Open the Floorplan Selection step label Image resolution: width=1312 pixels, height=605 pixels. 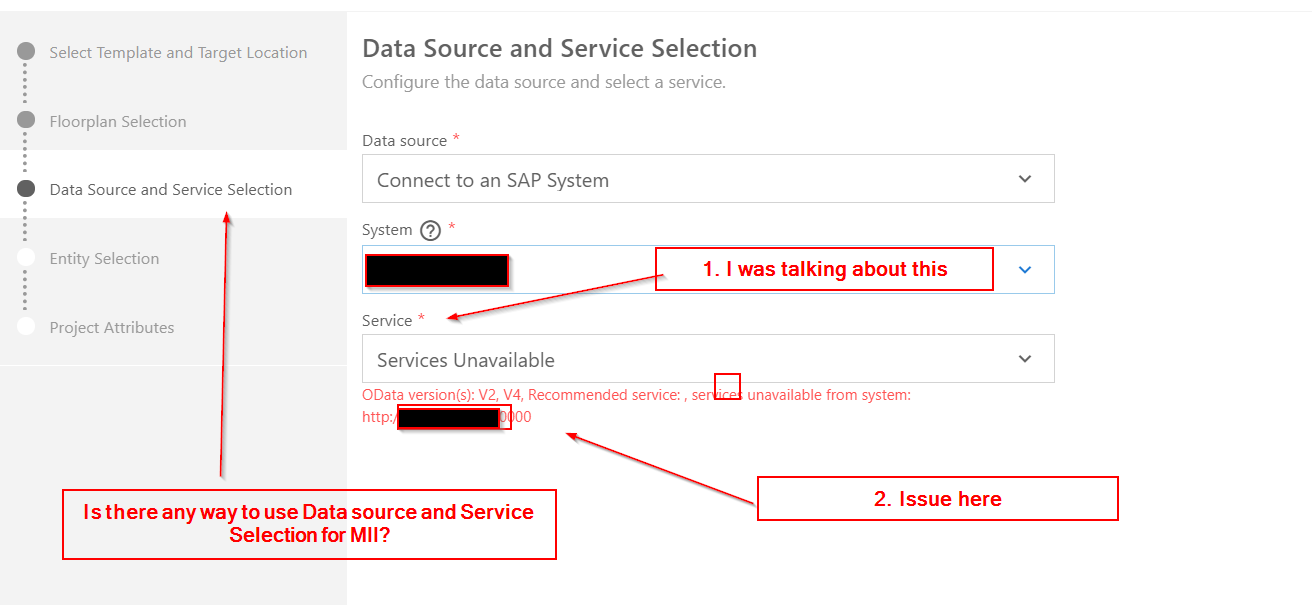pos(118,122)
